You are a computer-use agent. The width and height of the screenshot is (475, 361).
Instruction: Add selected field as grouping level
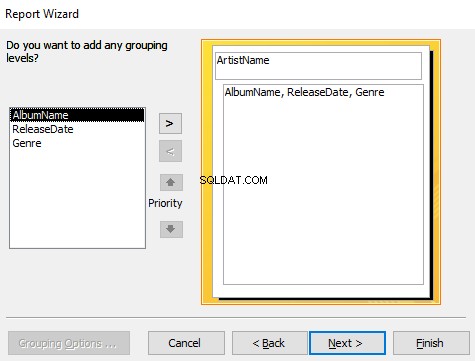pyautogui.click(x=170, y=124)
